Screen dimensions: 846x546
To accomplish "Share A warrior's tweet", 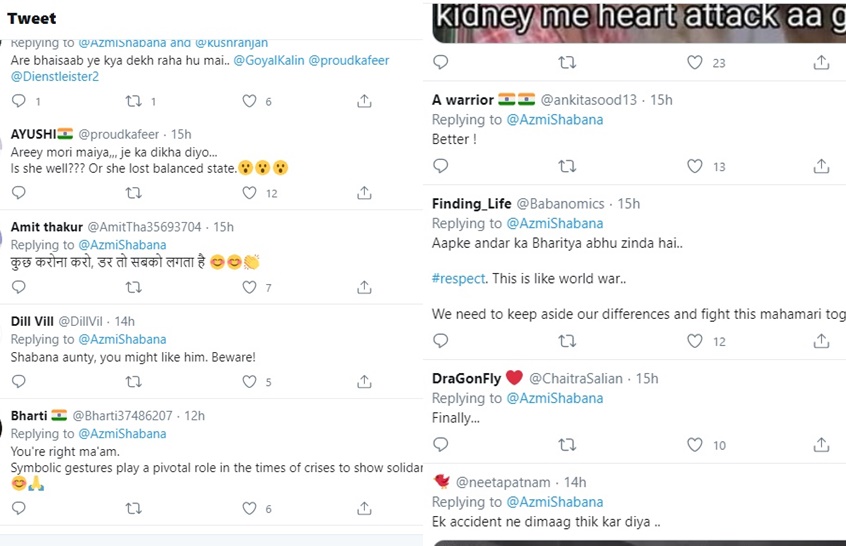I will (821, 167).
